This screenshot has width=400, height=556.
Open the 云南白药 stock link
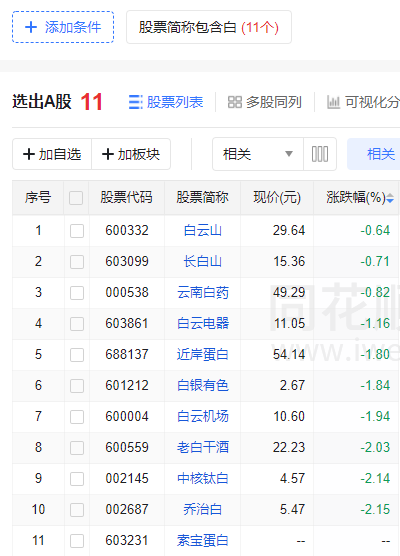click(202, 293)
